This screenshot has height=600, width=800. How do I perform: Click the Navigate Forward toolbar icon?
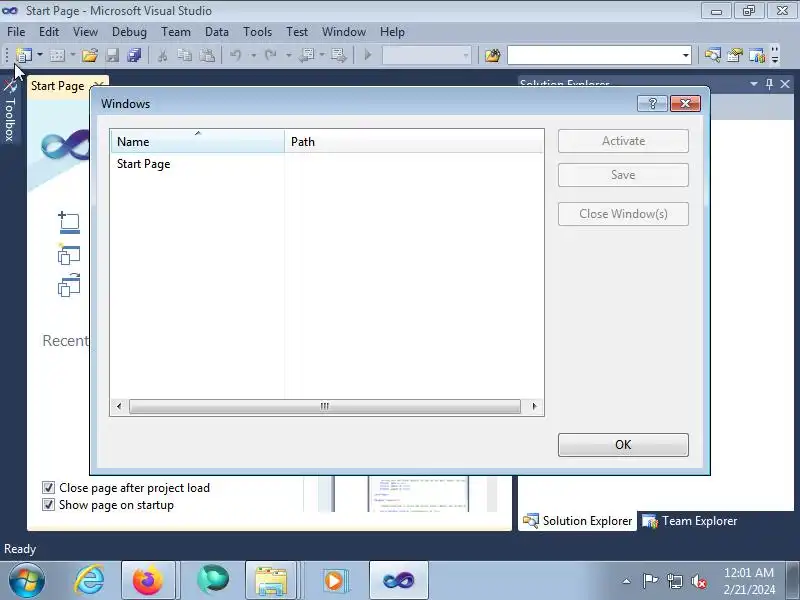click(x=339, y=55)
